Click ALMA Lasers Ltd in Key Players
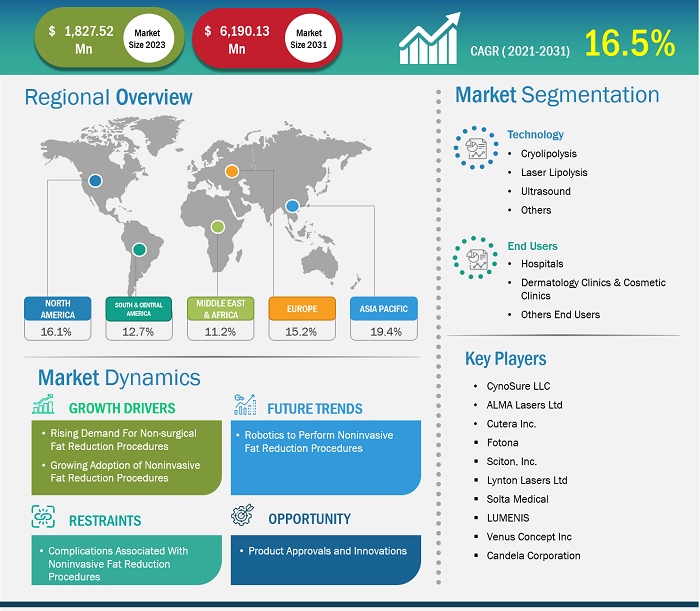 [x=525, y=405]
